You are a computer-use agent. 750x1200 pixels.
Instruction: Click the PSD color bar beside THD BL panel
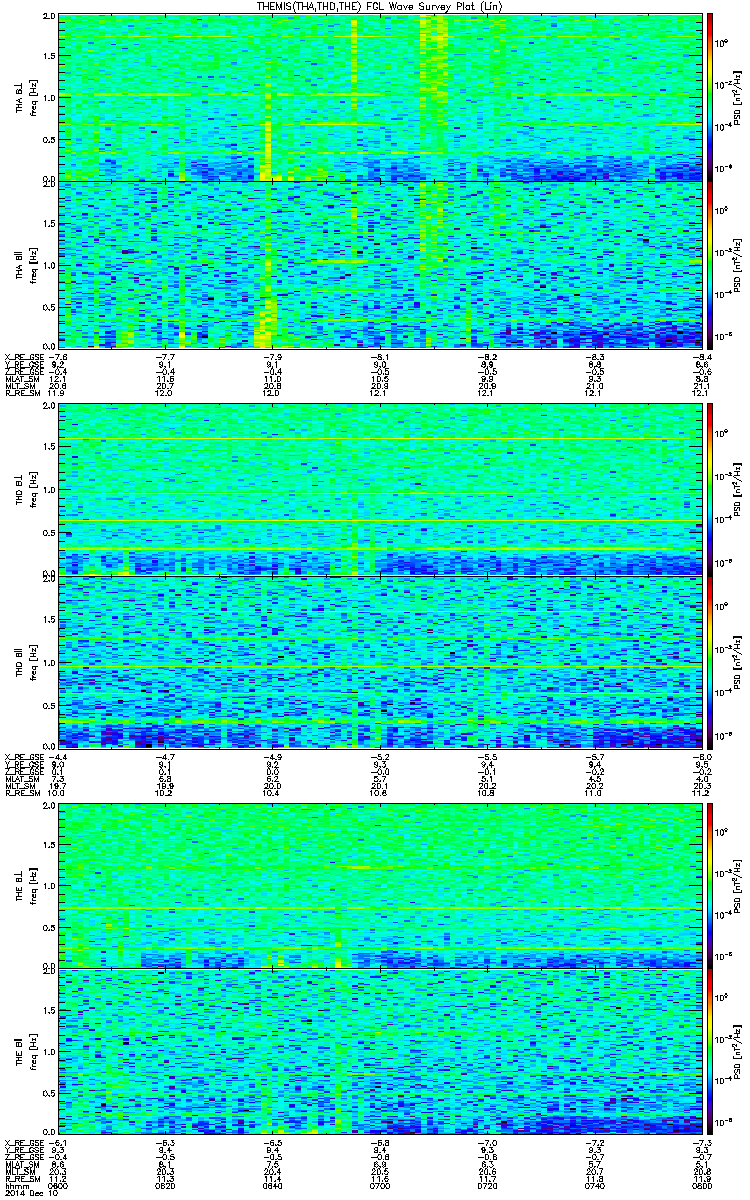711,491
